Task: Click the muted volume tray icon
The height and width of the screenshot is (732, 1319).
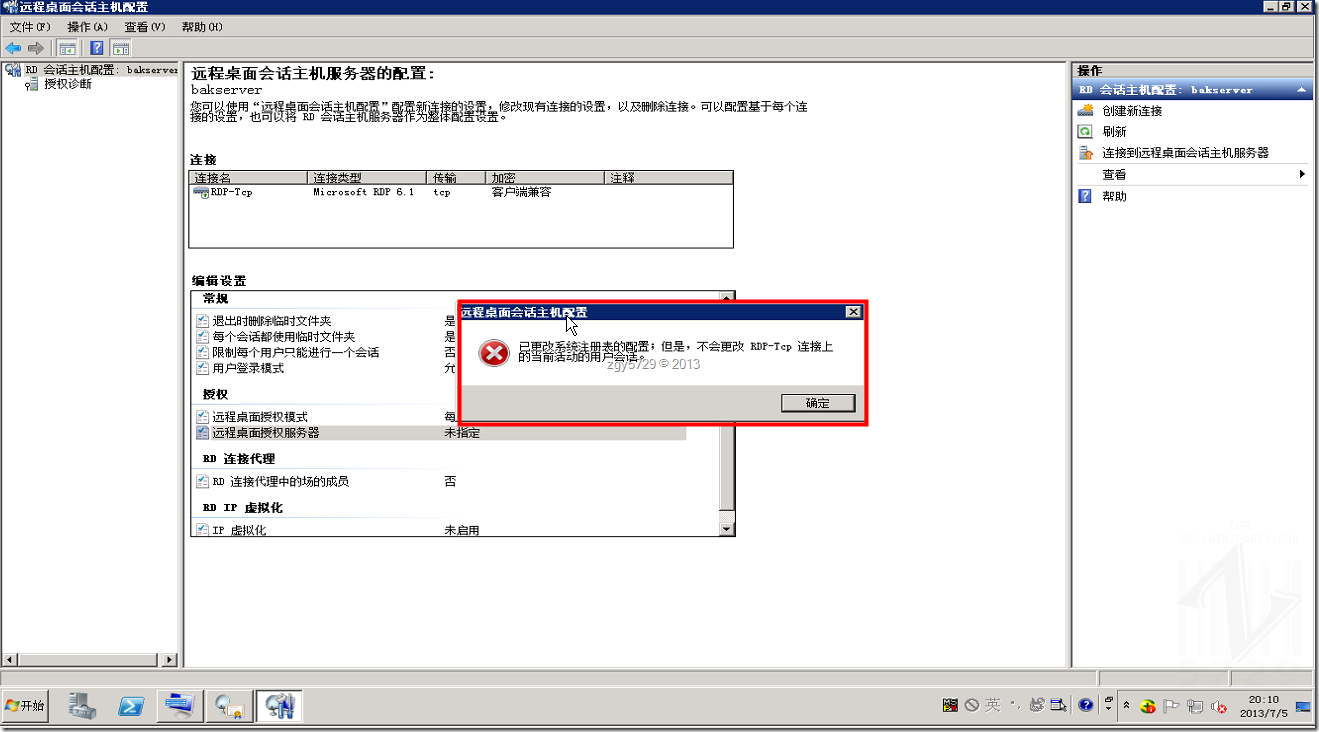Action: 1218,706
